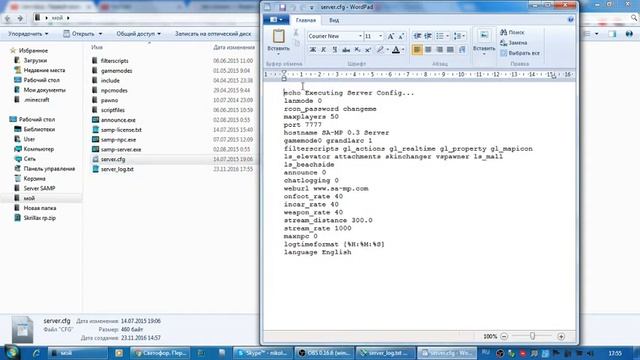This screenshot has height=360, width=640.
Task: Open Customize Quick Access Toolbar dropdown
Action: [x=312, y=7]
